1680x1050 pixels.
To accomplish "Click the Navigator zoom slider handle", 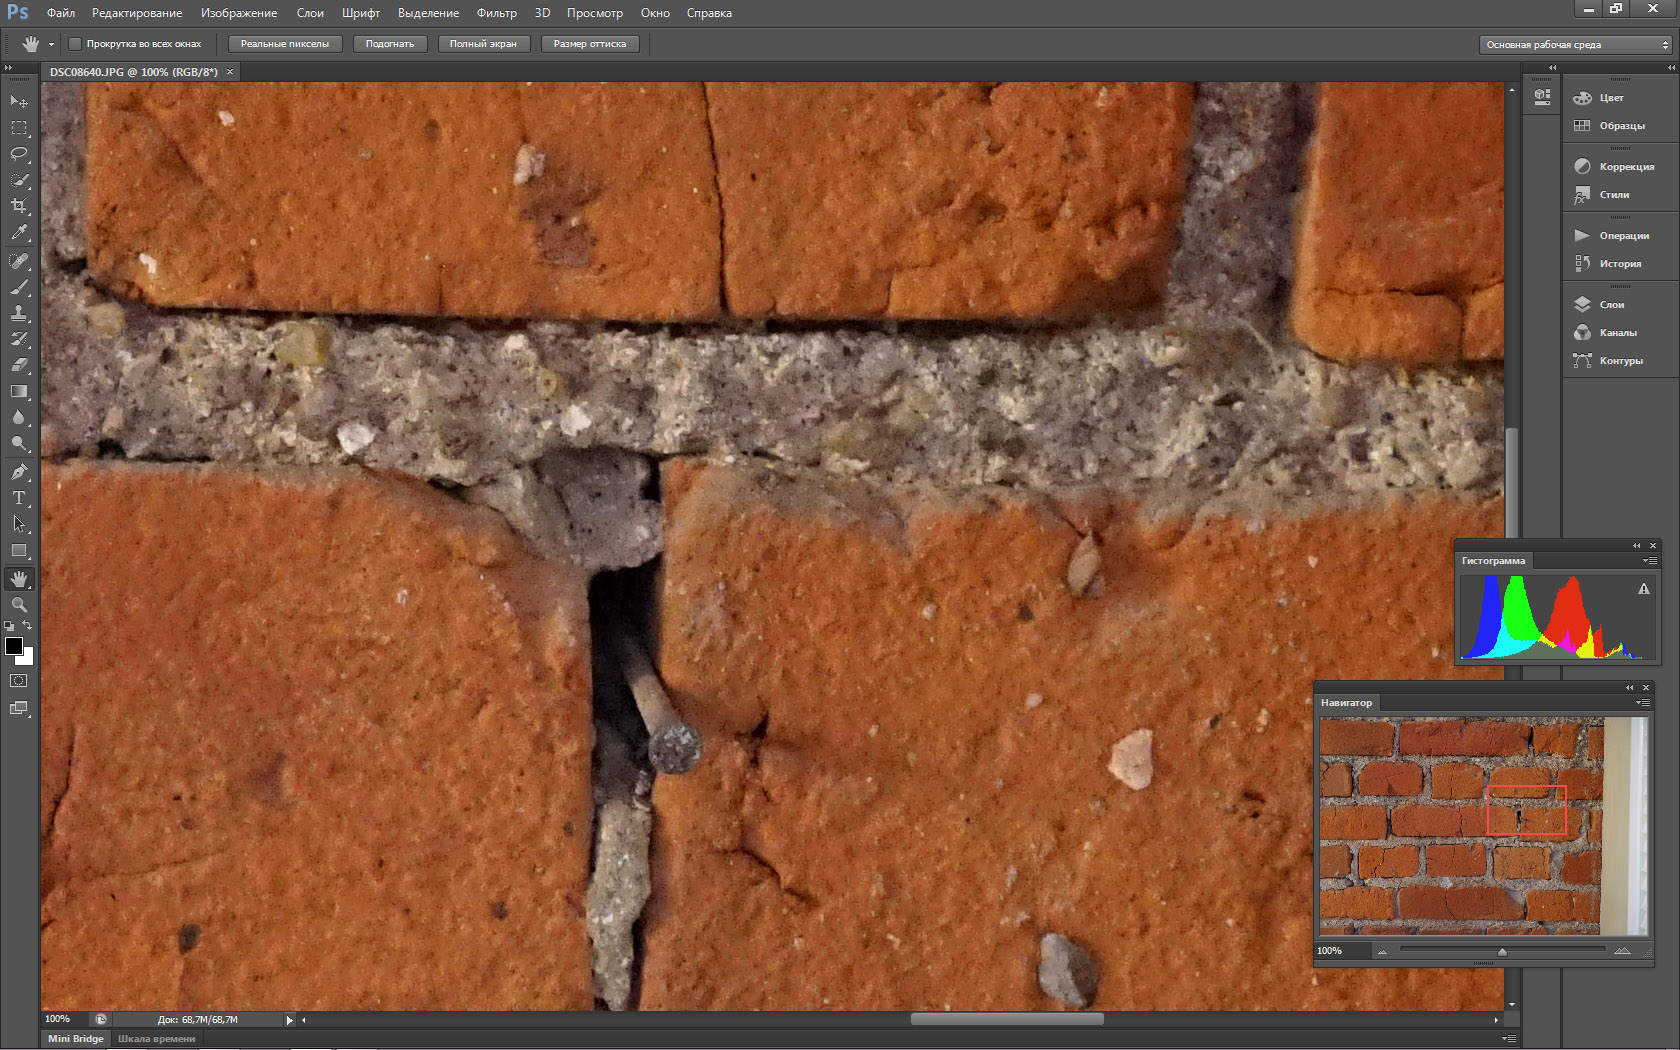I will [x=1502, y=951].
